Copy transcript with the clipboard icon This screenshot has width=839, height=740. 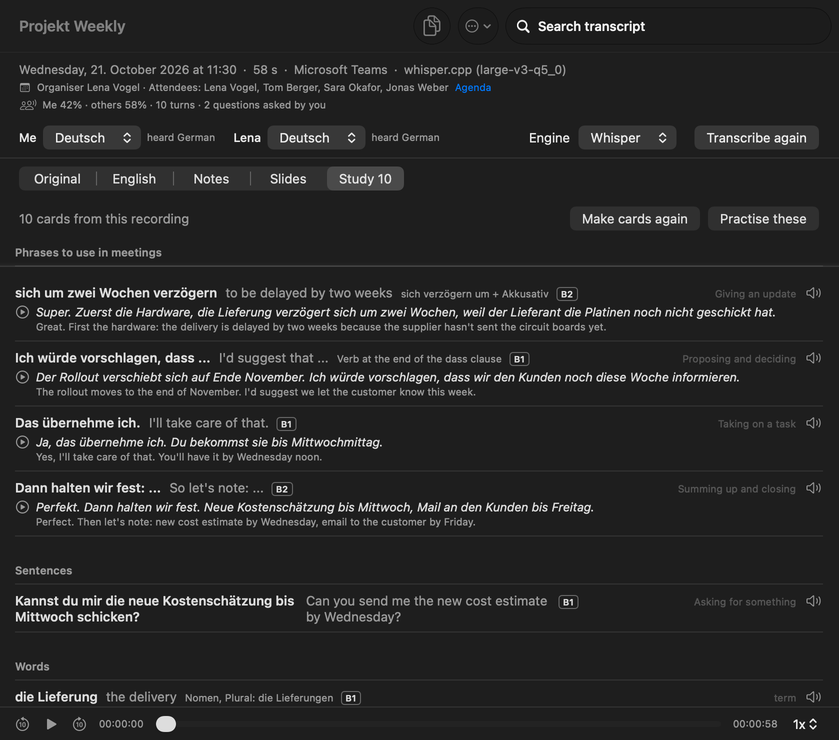pos(431,26)
